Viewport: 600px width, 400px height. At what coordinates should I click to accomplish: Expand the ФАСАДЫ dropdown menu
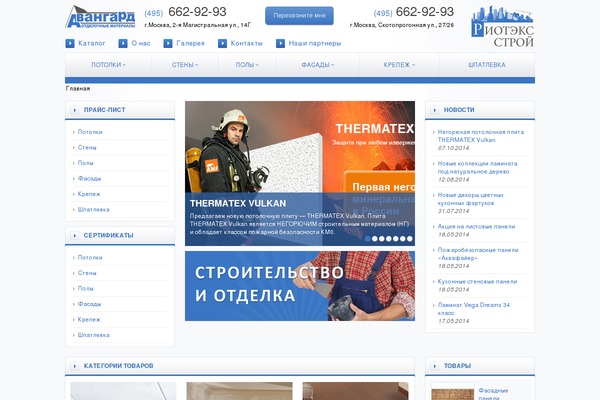click(318, 65)
